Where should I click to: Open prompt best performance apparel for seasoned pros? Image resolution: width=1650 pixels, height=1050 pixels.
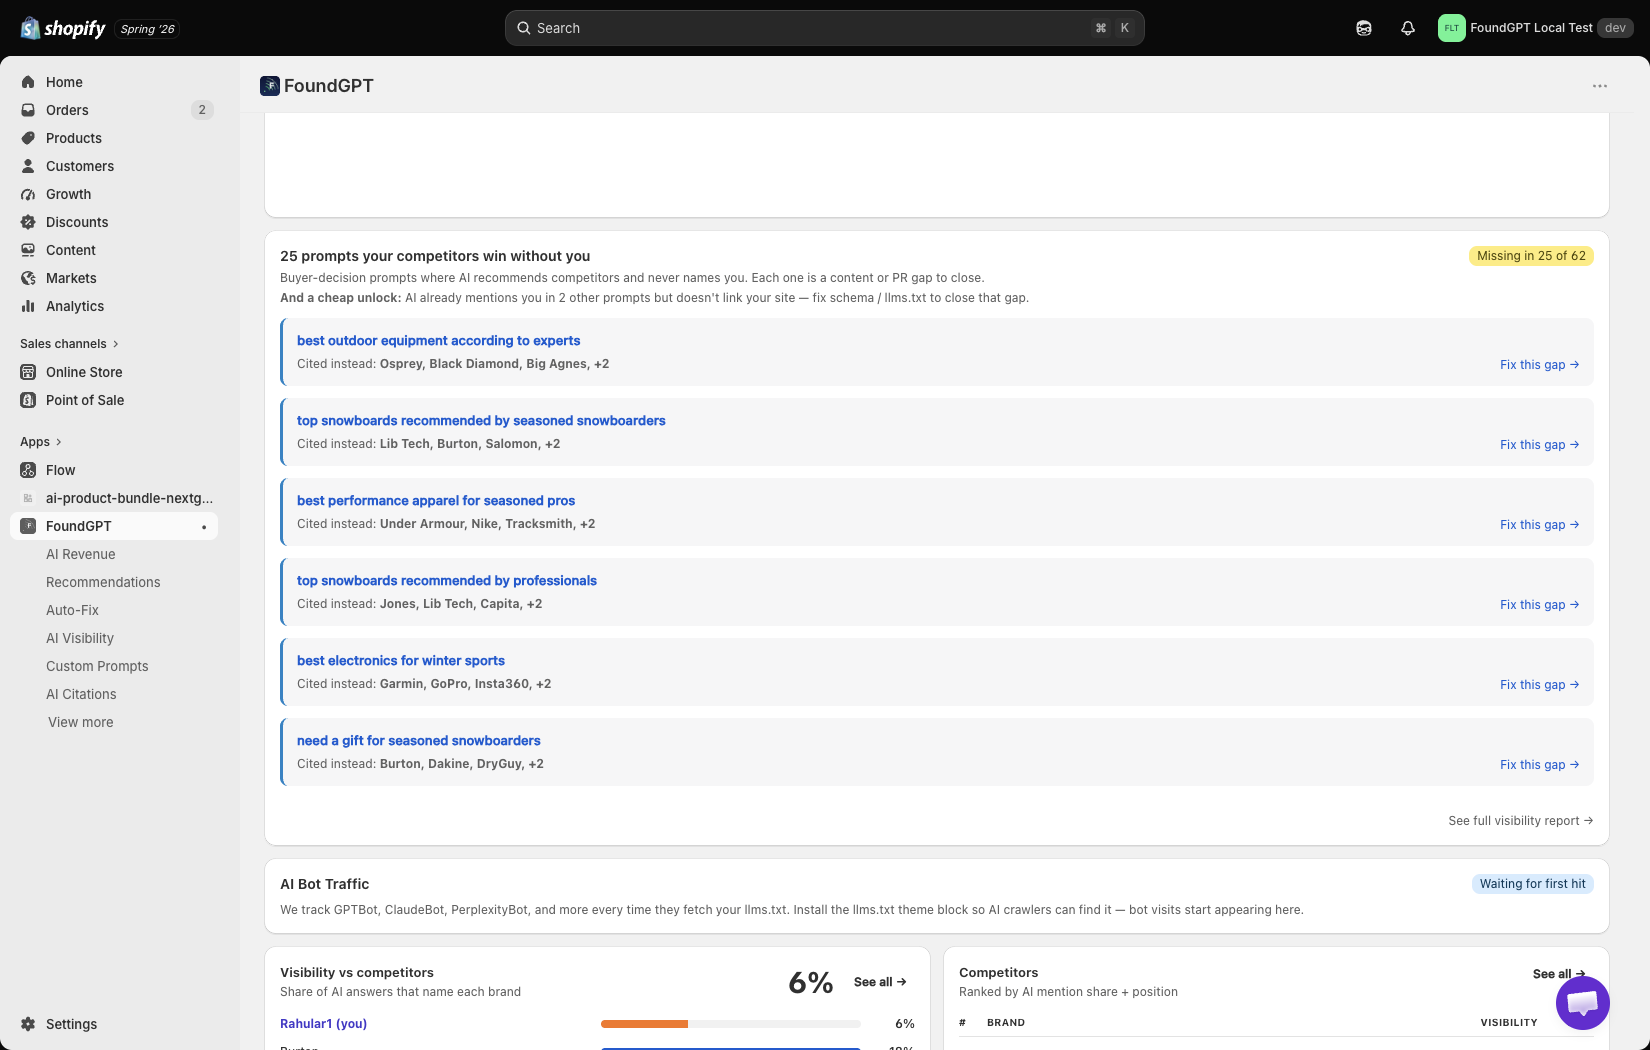[436, 501]
